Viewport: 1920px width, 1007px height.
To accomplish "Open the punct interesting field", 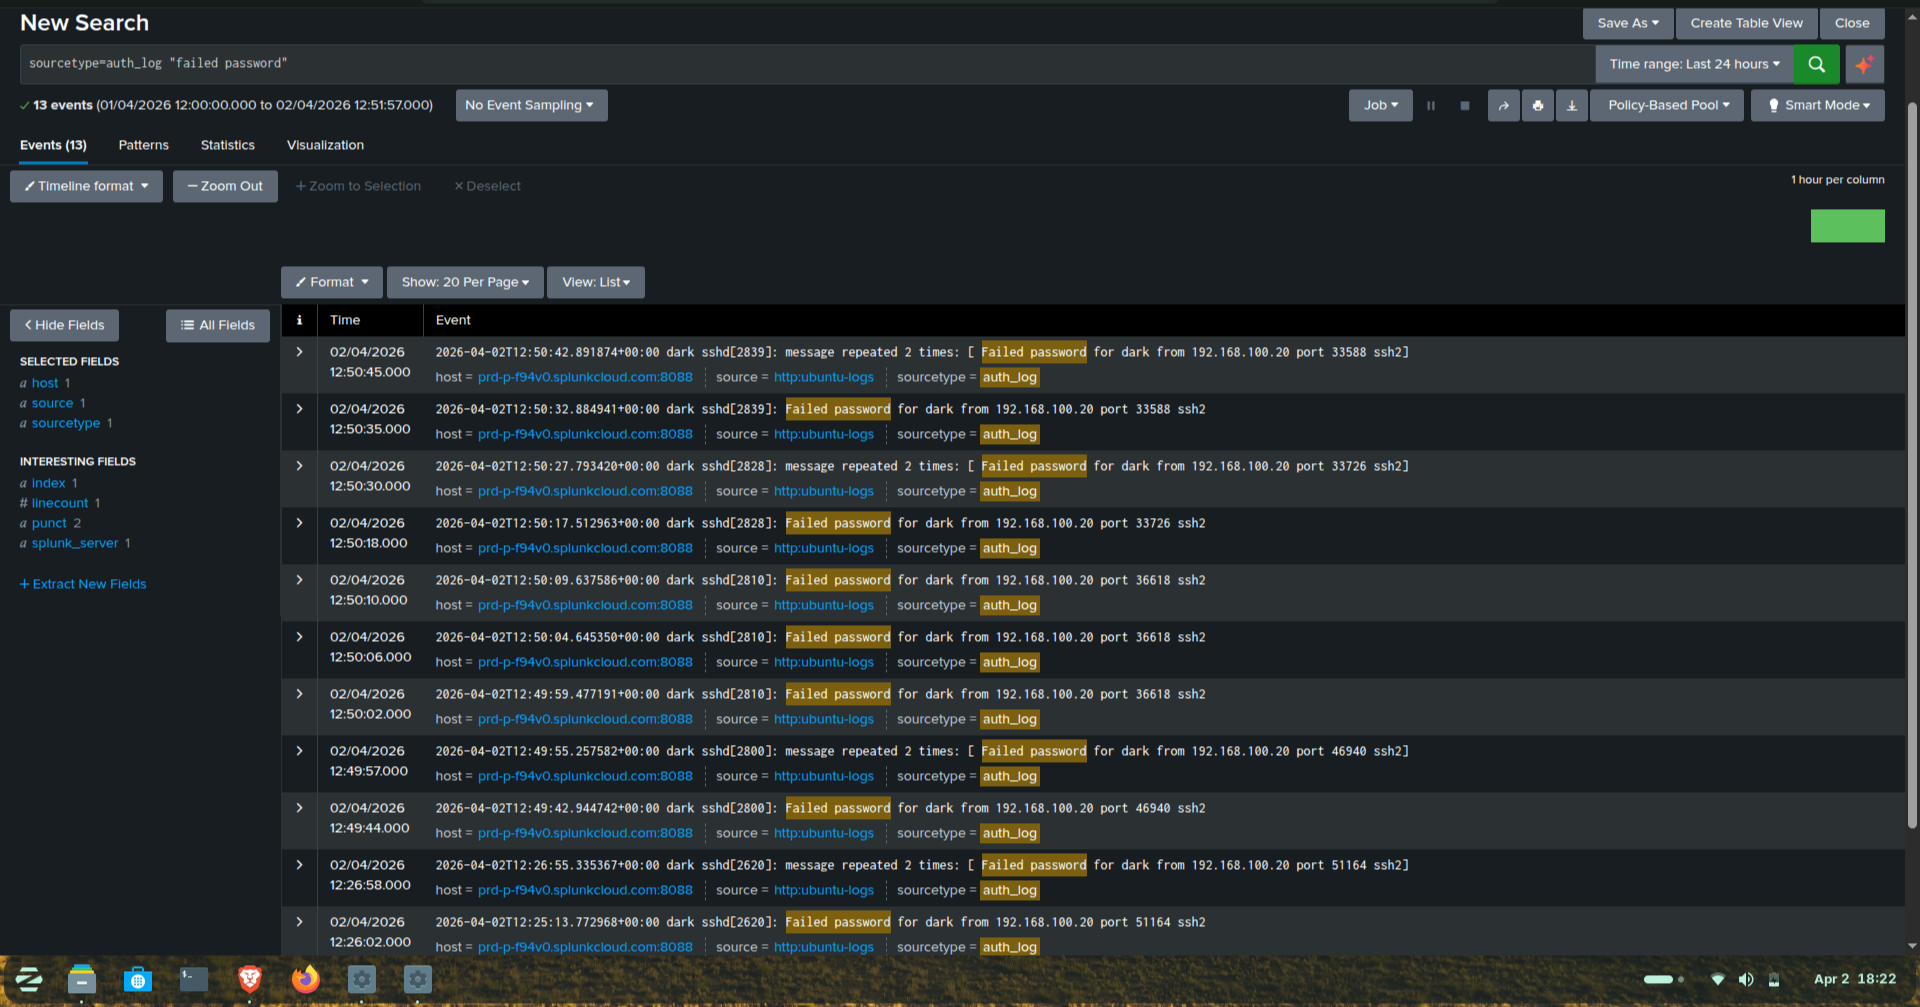I will click(50, 523).
